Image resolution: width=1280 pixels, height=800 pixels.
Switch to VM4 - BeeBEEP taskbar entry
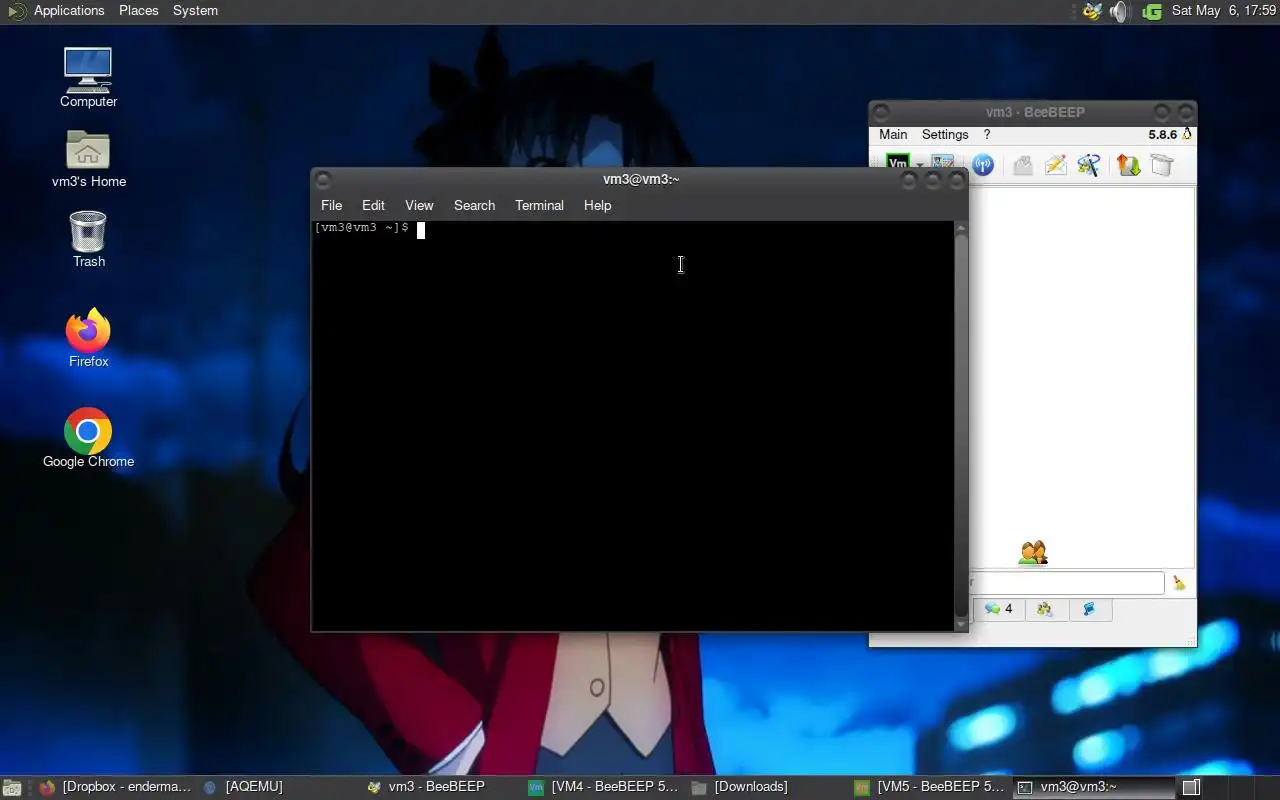tap(604, 787)
